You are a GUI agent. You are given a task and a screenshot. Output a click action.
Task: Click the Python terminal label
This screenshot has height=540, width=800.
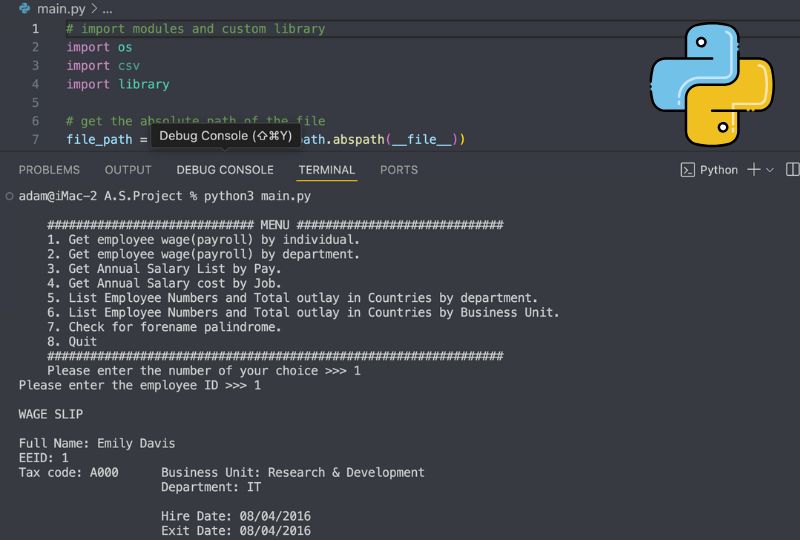tap(718, 170)
